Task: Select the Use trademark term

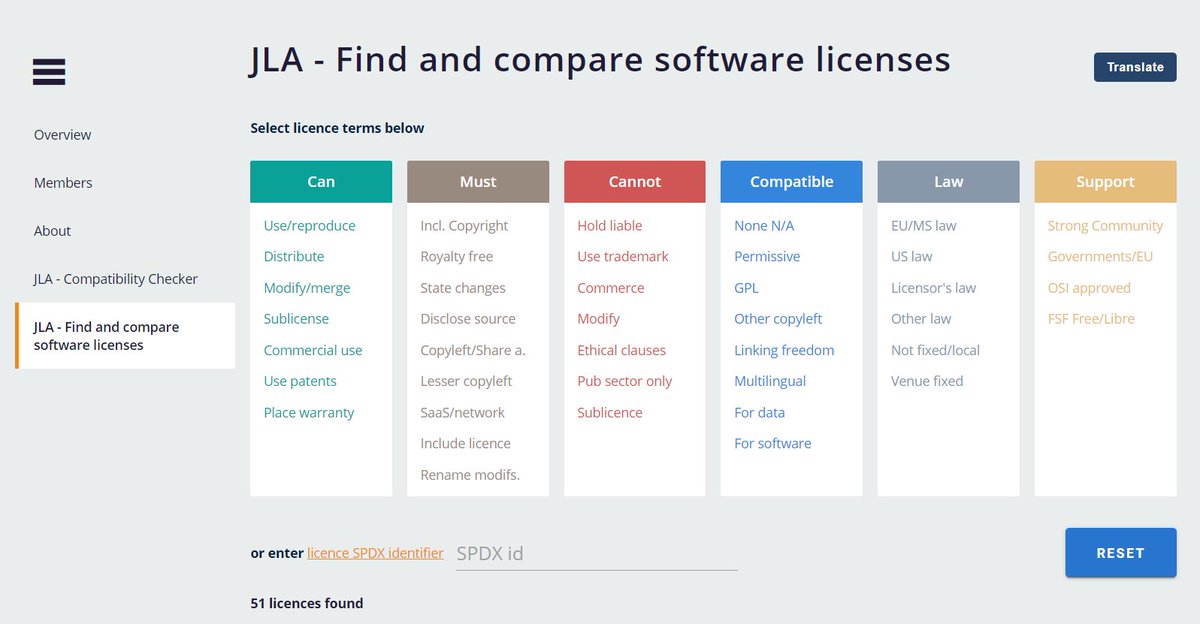Action: 623,257
